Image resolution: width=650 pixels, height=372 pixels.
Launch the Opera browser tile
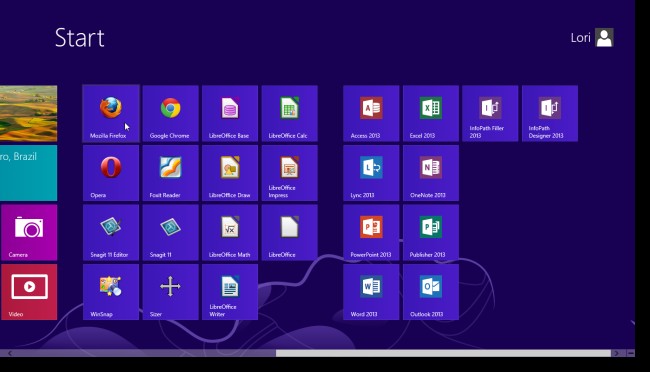click(111, 173)
